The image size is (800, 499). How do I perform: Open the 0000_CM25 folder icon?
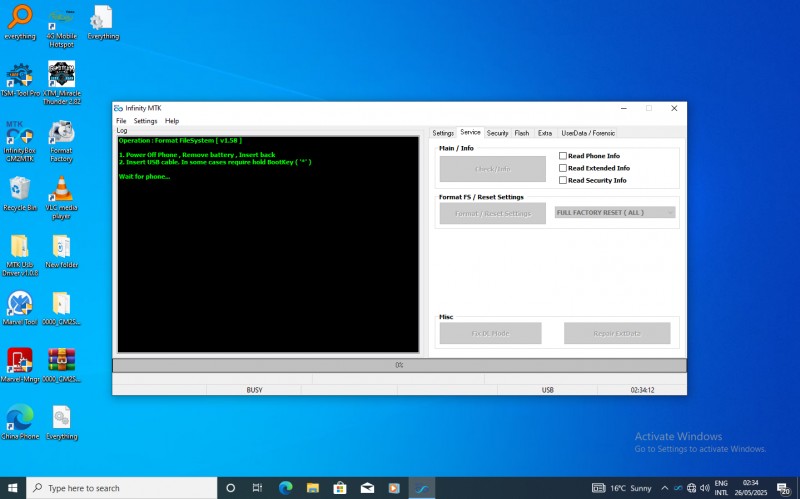coord(62,309)
